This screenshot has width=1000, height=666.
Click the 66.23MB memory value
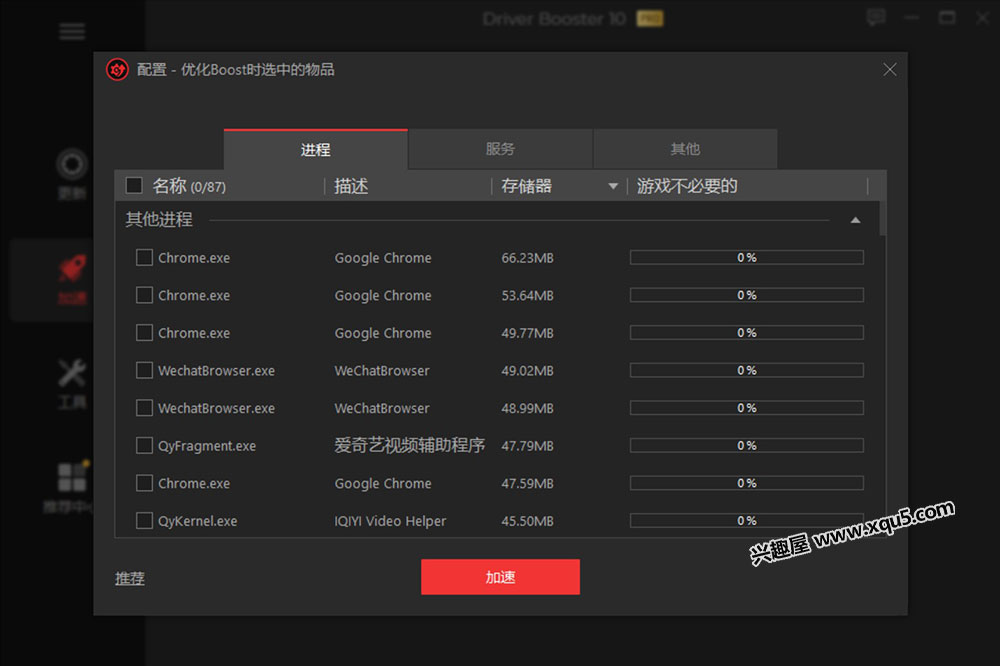tap(527, 258)
